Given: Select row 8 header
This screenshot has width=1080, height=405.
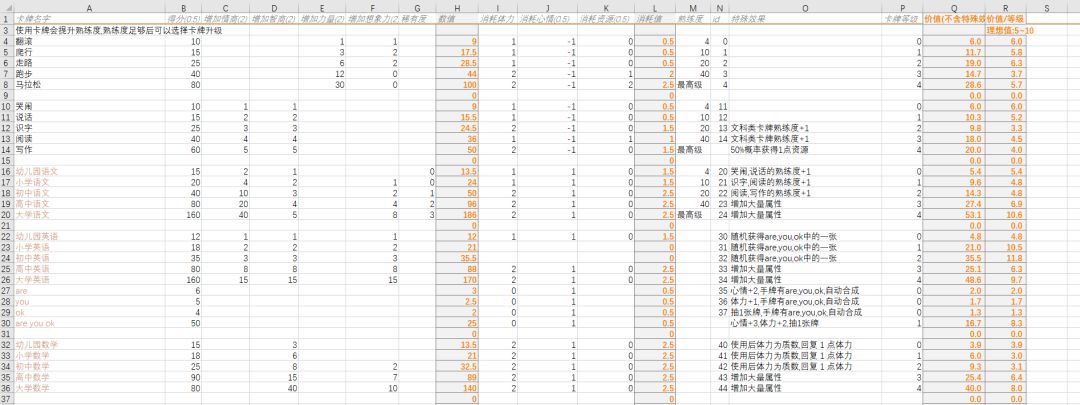Looking at the screenshot, I should coord(6,85).
